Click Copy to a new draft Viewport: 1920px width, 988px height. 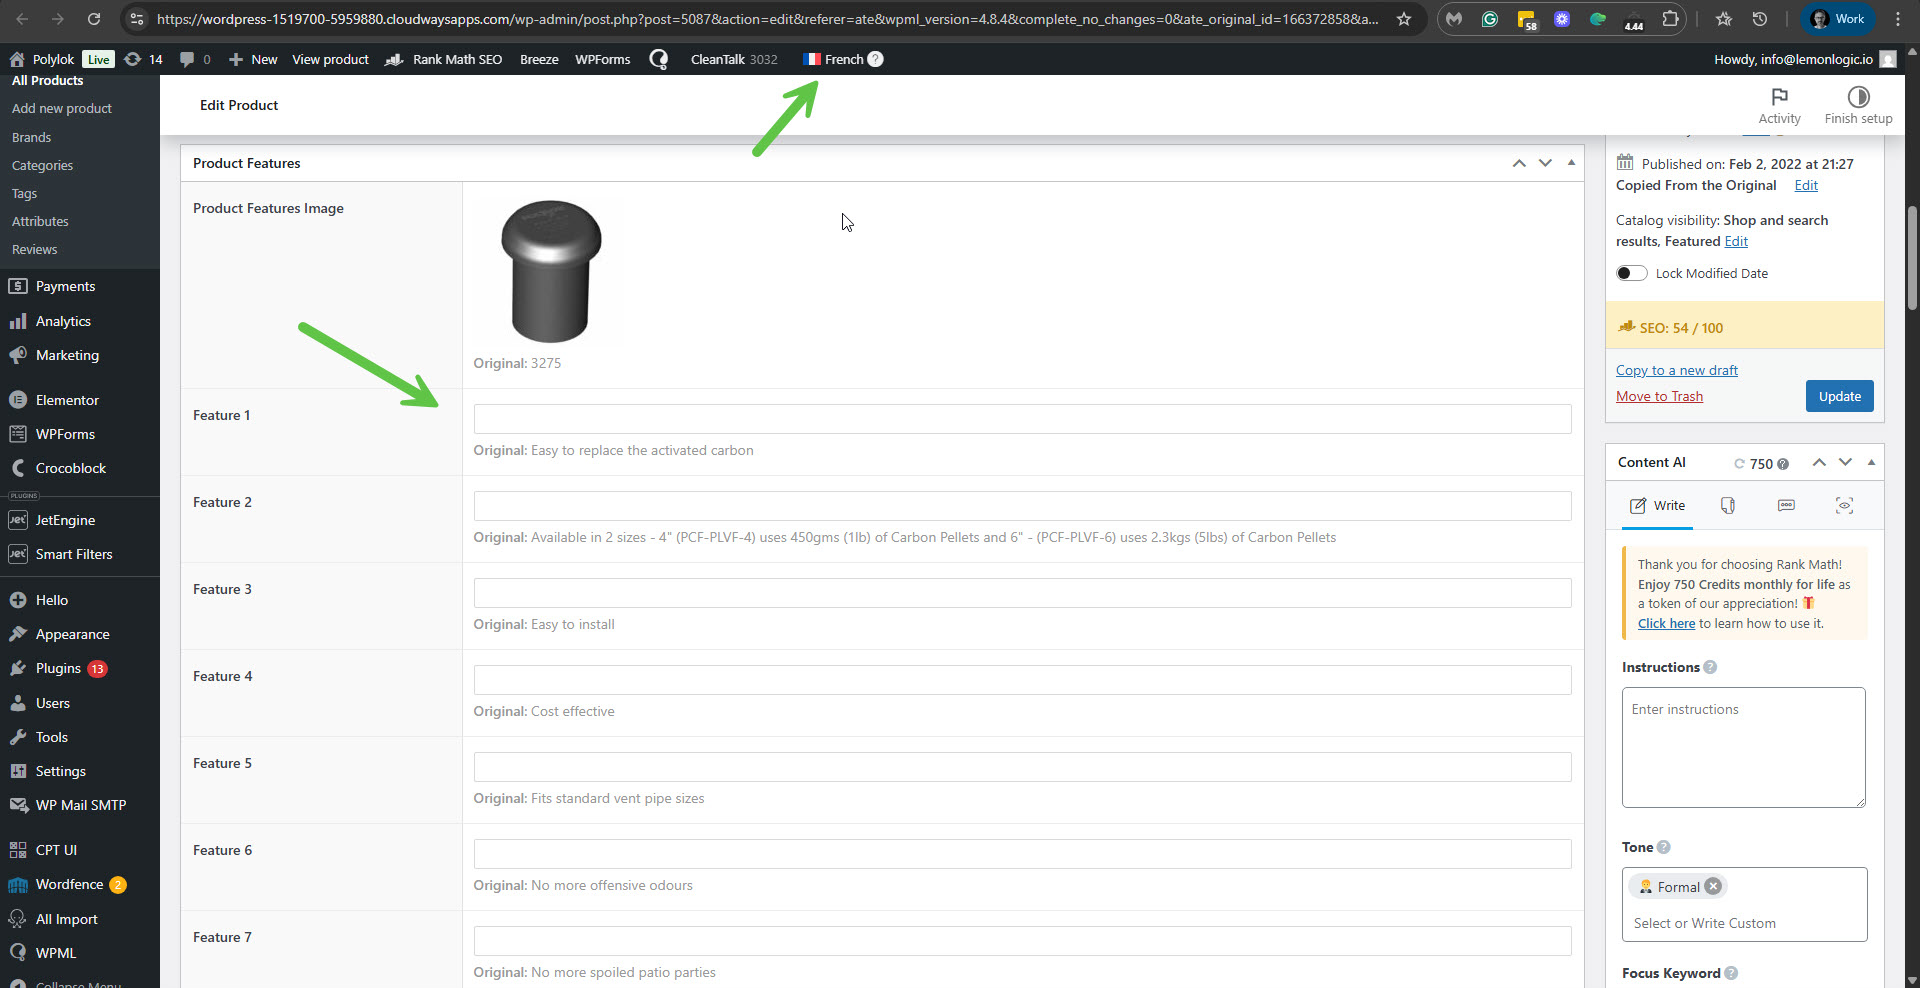[1677, 370]
